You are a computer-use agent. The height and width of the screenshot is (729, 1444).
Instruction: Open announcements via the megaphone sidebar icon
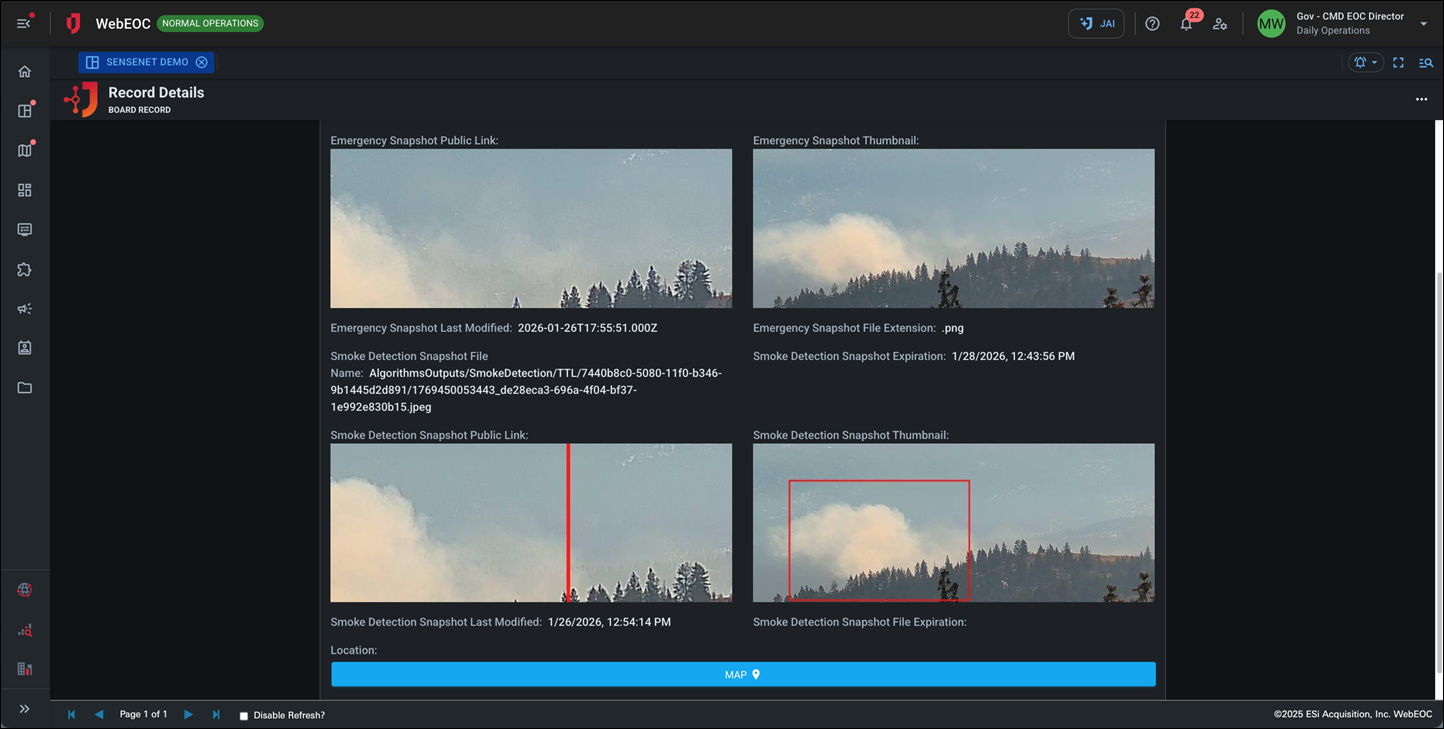[x=24, y=309]
